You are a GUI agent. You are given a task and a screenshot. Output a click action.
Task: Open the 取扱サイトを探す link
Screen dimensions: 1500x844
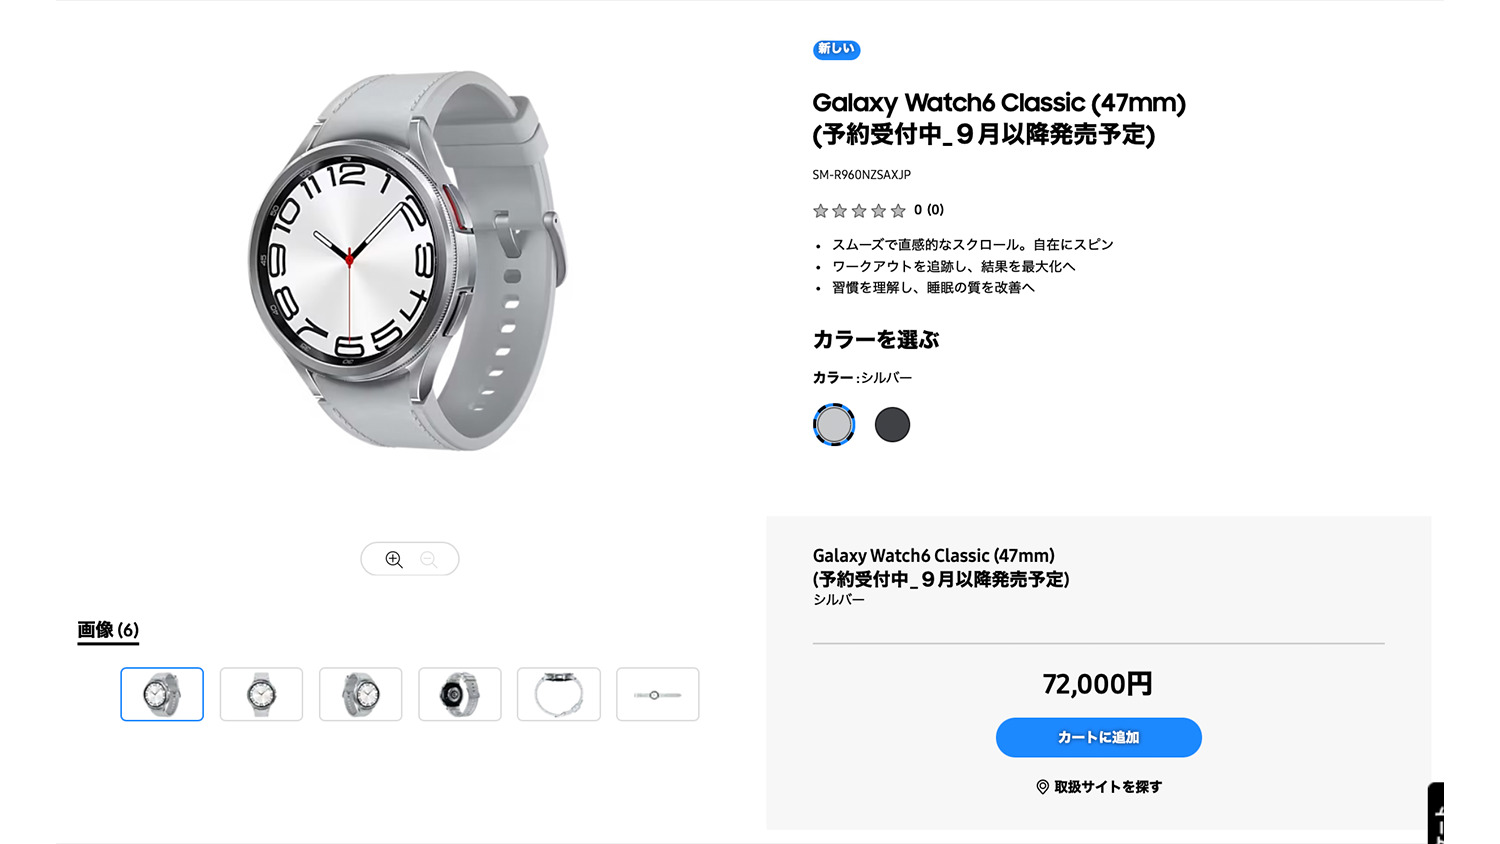(1098, 787)
